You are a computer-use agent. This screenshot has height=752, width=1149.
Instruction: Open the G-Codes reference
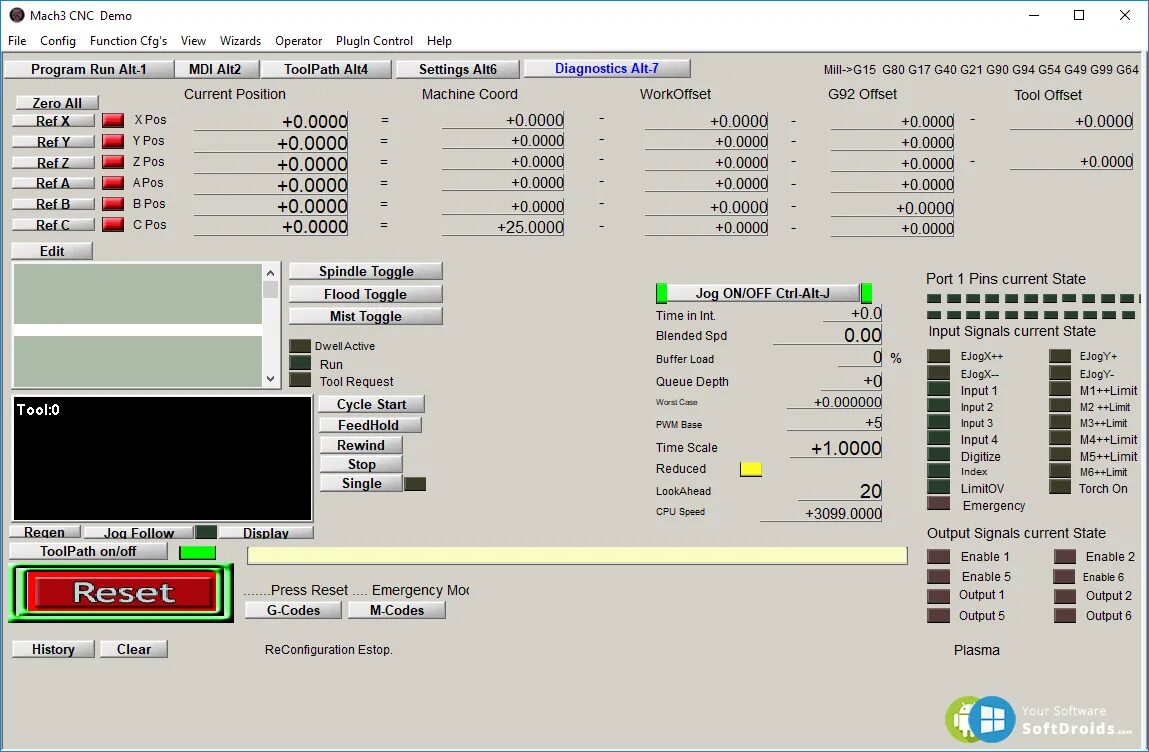(x=293, y=610)
